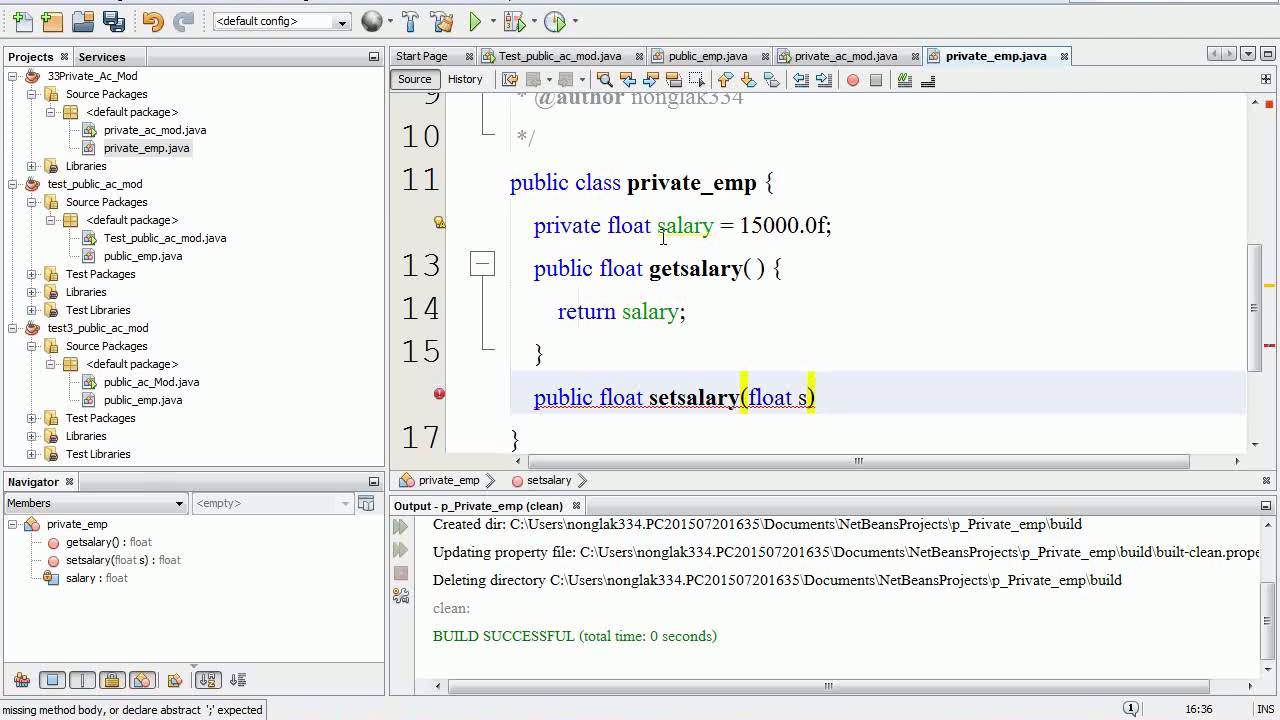Click the Save All toolbar icon
The width and height of the screenshot is (1280, 720).
(x=114, y=21)
